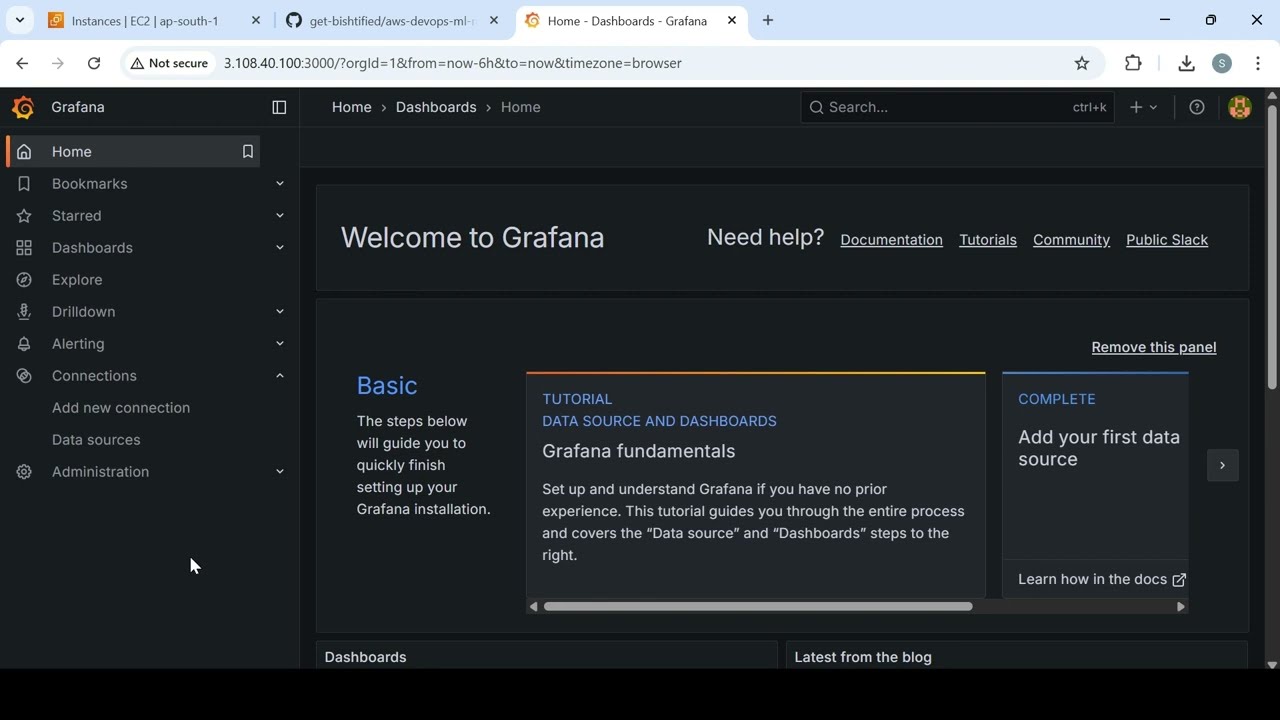Click the Bookmarks icon in sidebar

pos(24,184)
